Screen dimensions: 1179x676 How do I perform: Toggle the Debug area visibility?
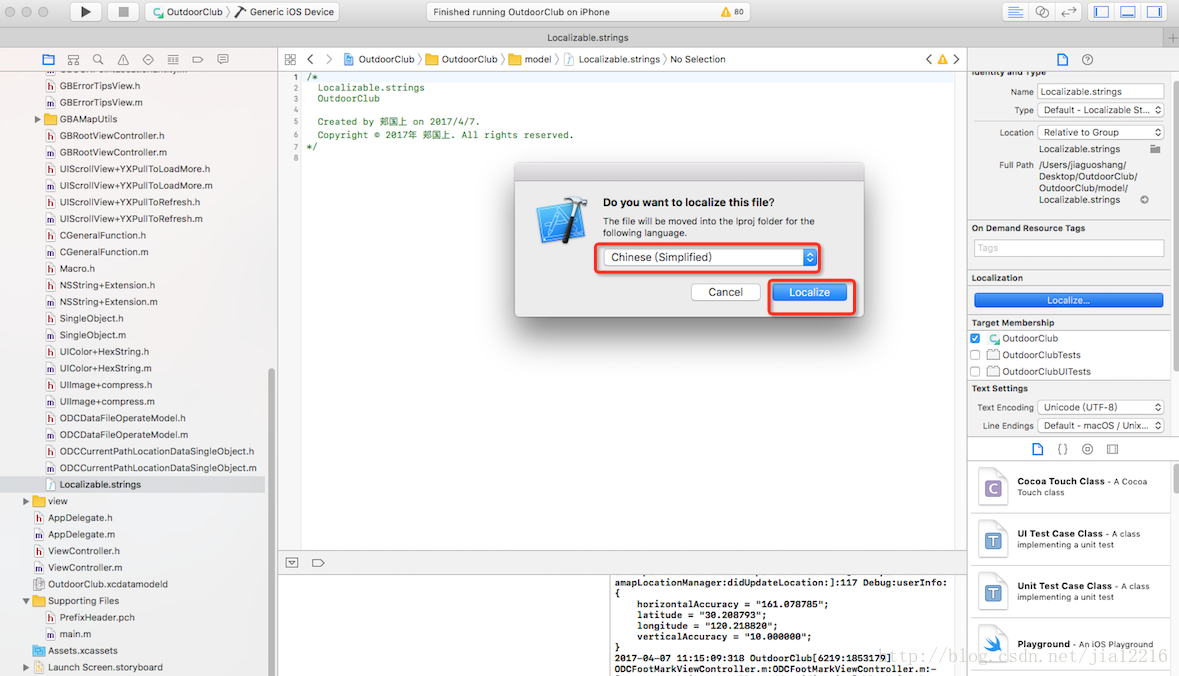click(1128, 11)
